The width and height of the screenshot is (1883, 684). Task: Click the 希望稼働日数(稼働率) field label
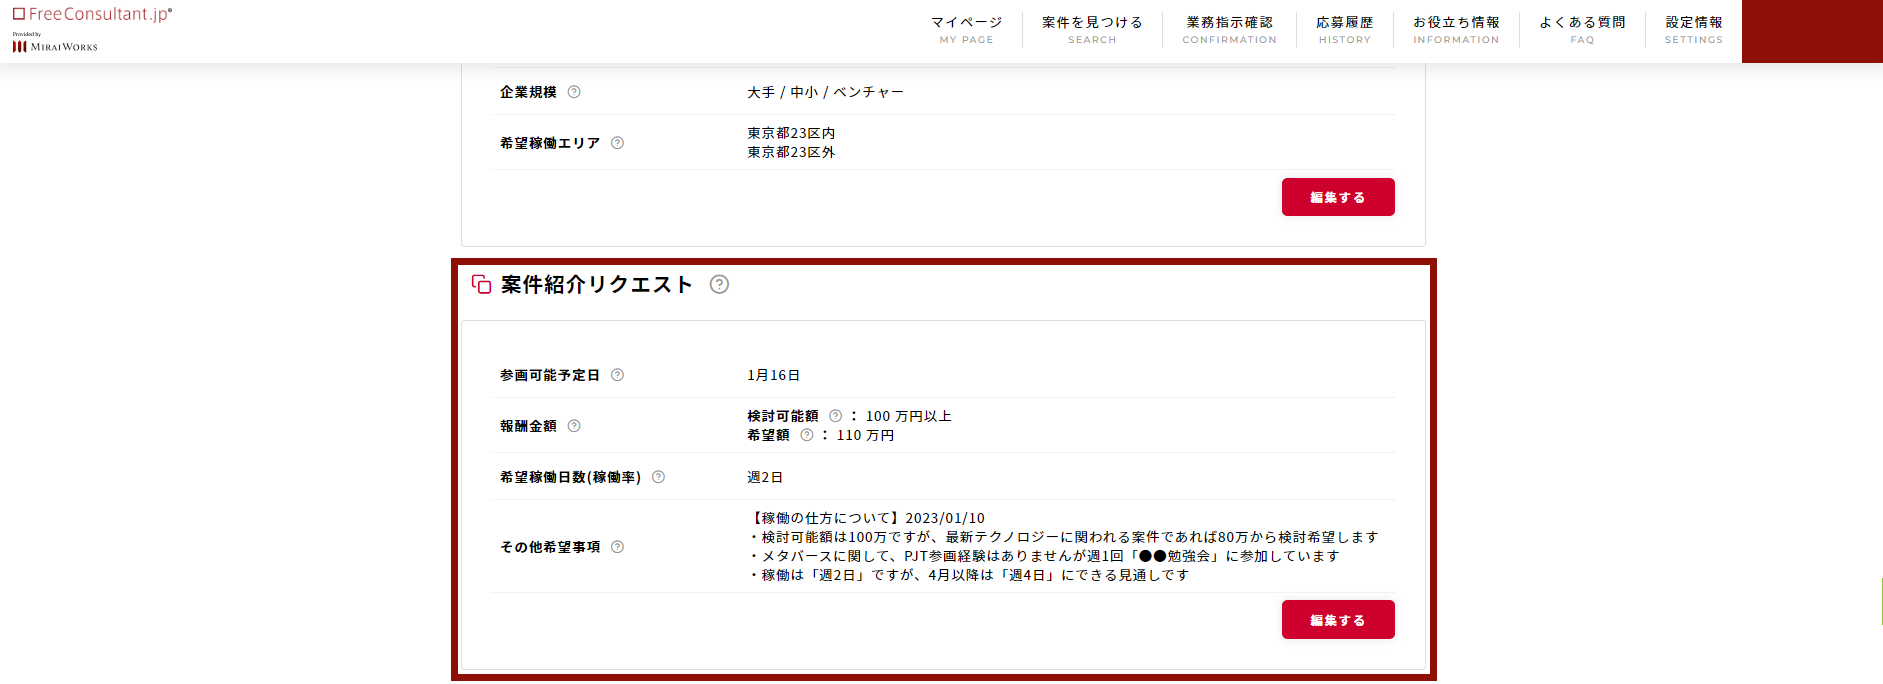[x=570, y=477]
